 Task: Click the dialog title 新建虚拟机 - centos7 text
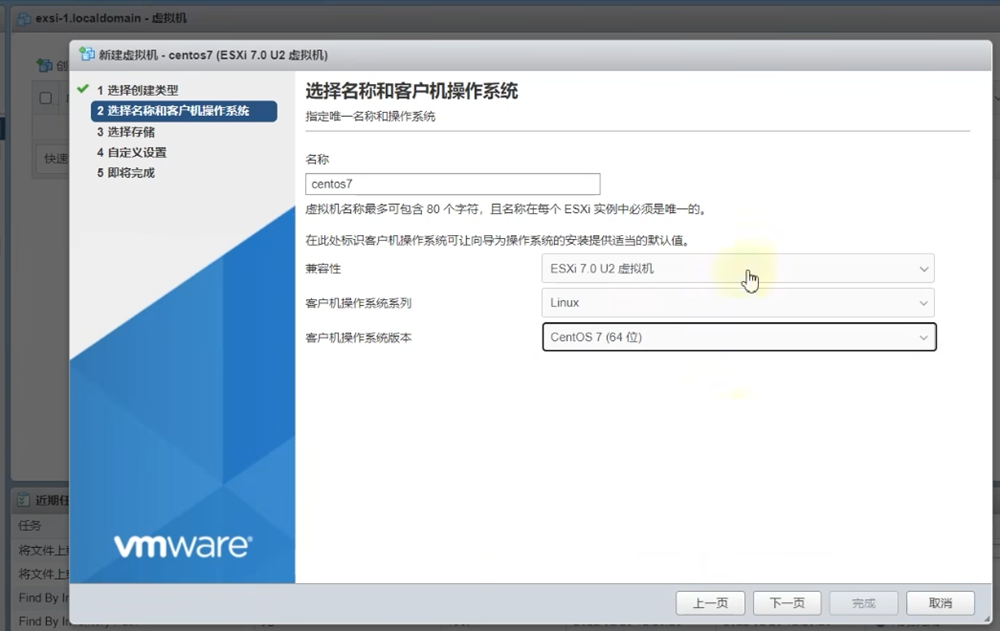coord(213,55)
